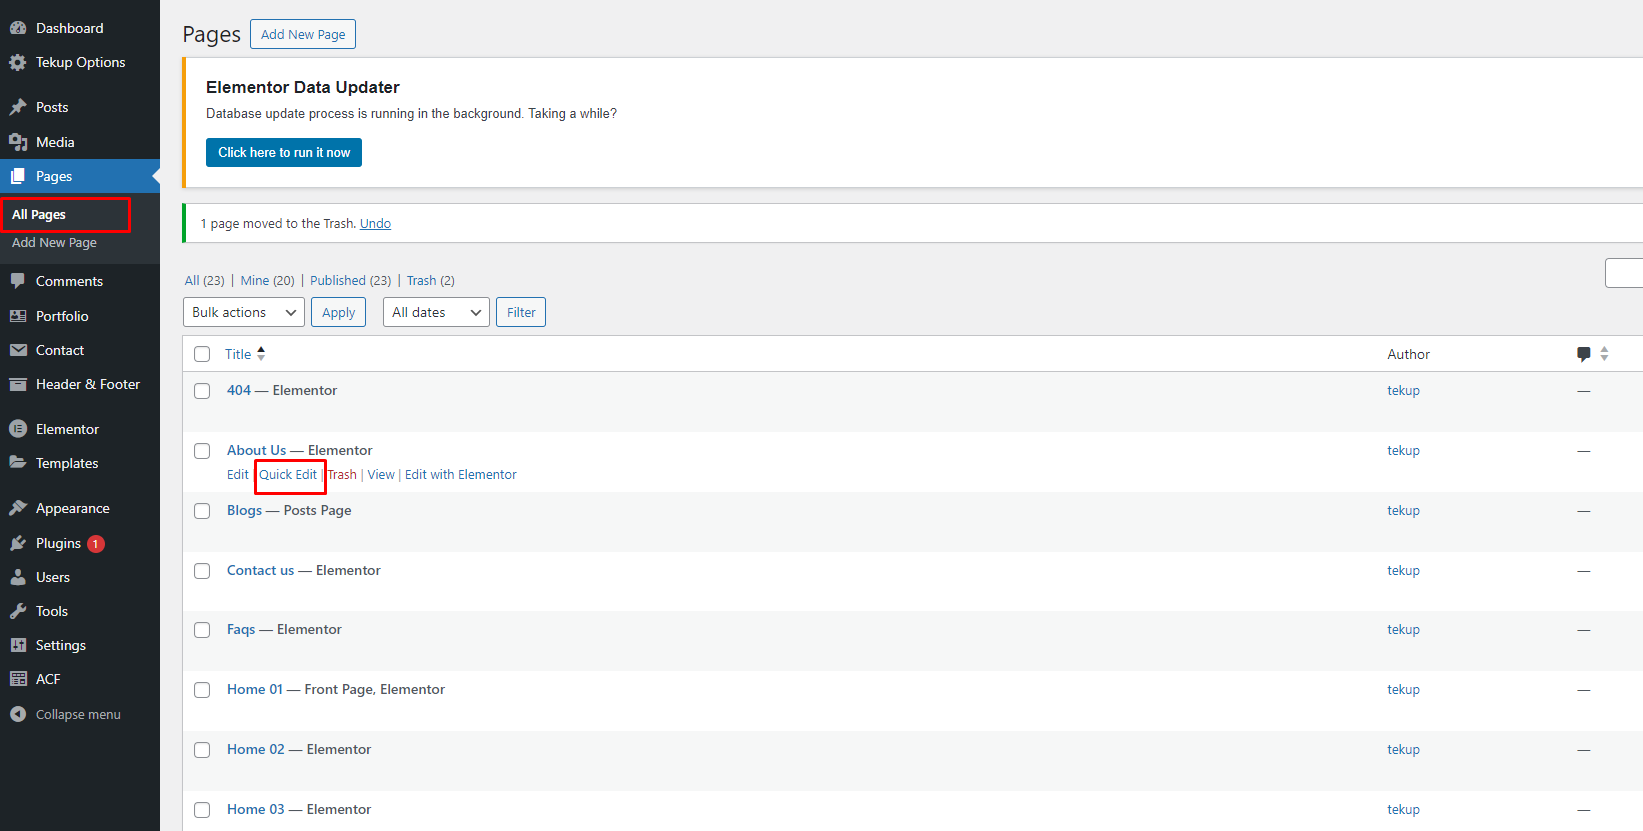Click the Comments bubble icon in sidebar
1643x831 pixels.
[x=18, y=281]
